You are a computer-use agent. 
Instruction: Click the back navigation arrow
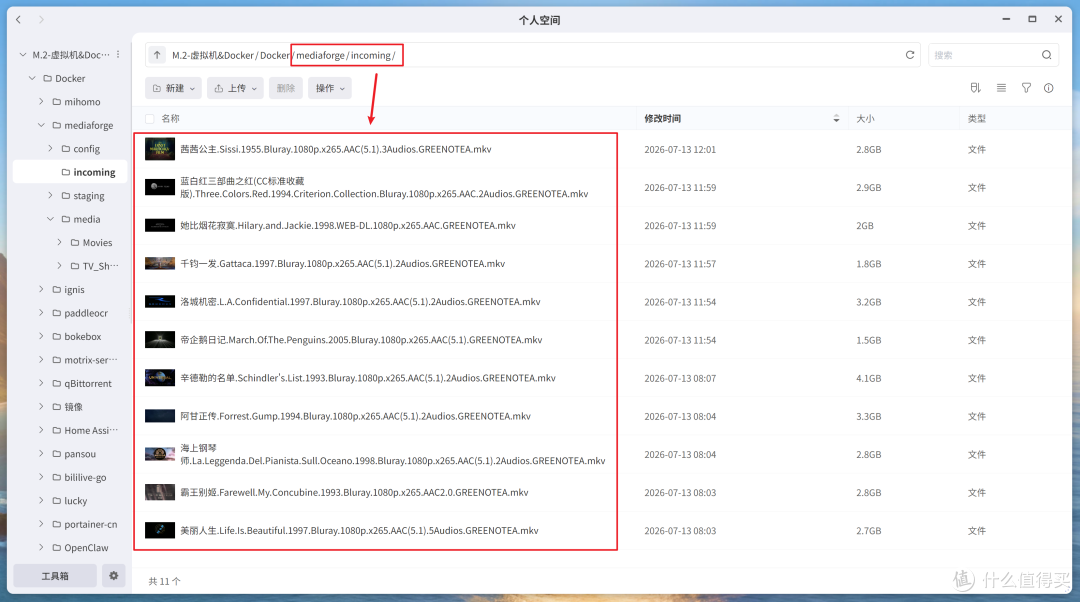pyautogui.click(x=19, y=20)
